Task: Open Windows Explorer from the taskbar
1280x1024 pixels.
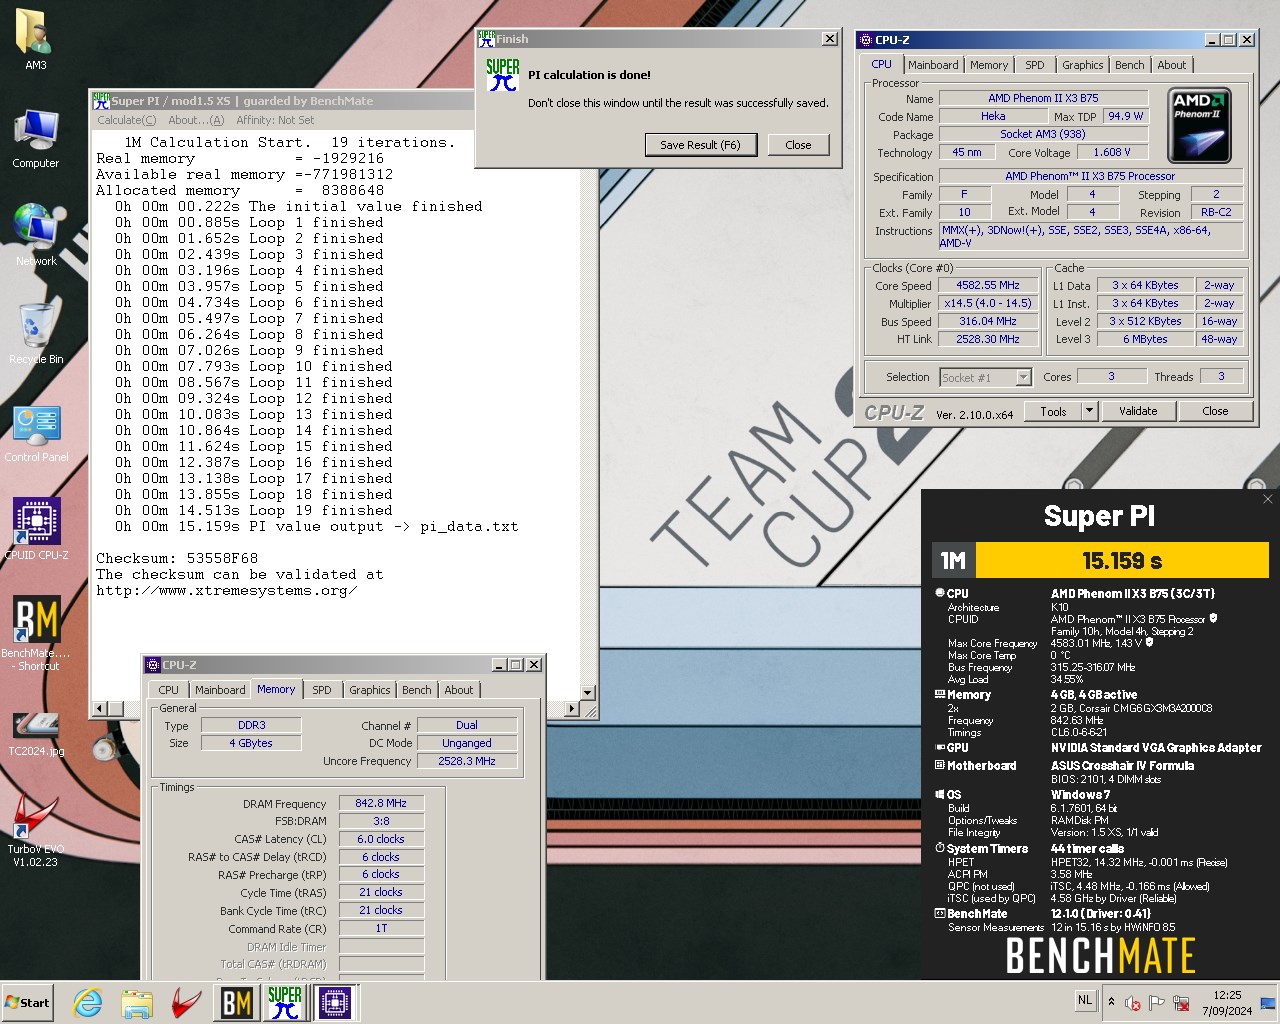Action: tap(137, 1002)
